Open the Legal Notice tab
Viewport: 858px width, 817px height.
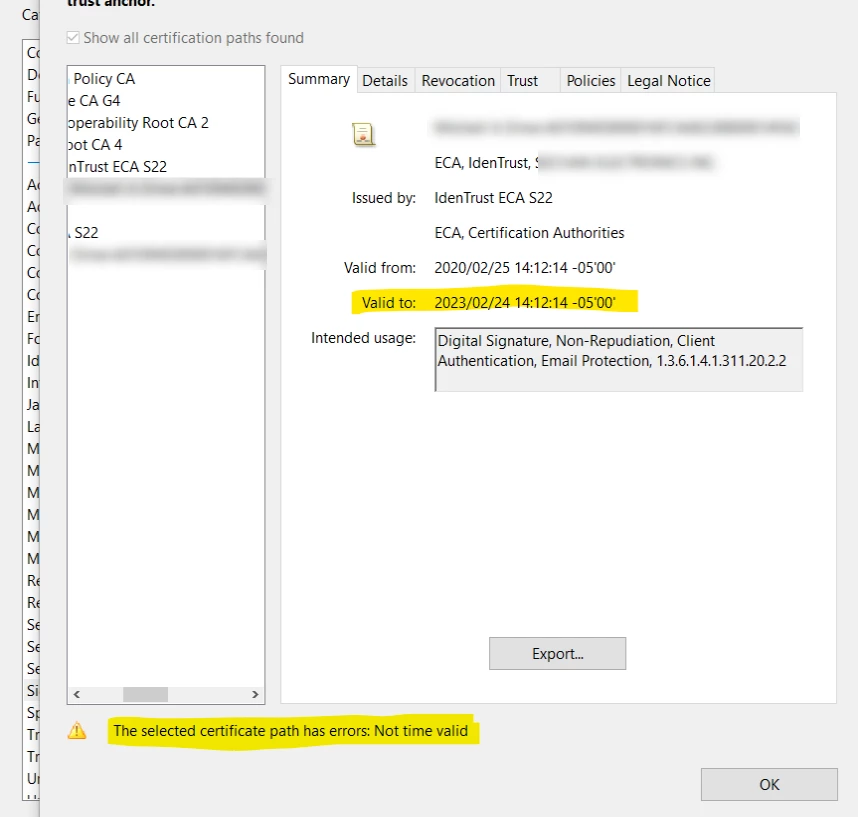(x=669, y=81)
